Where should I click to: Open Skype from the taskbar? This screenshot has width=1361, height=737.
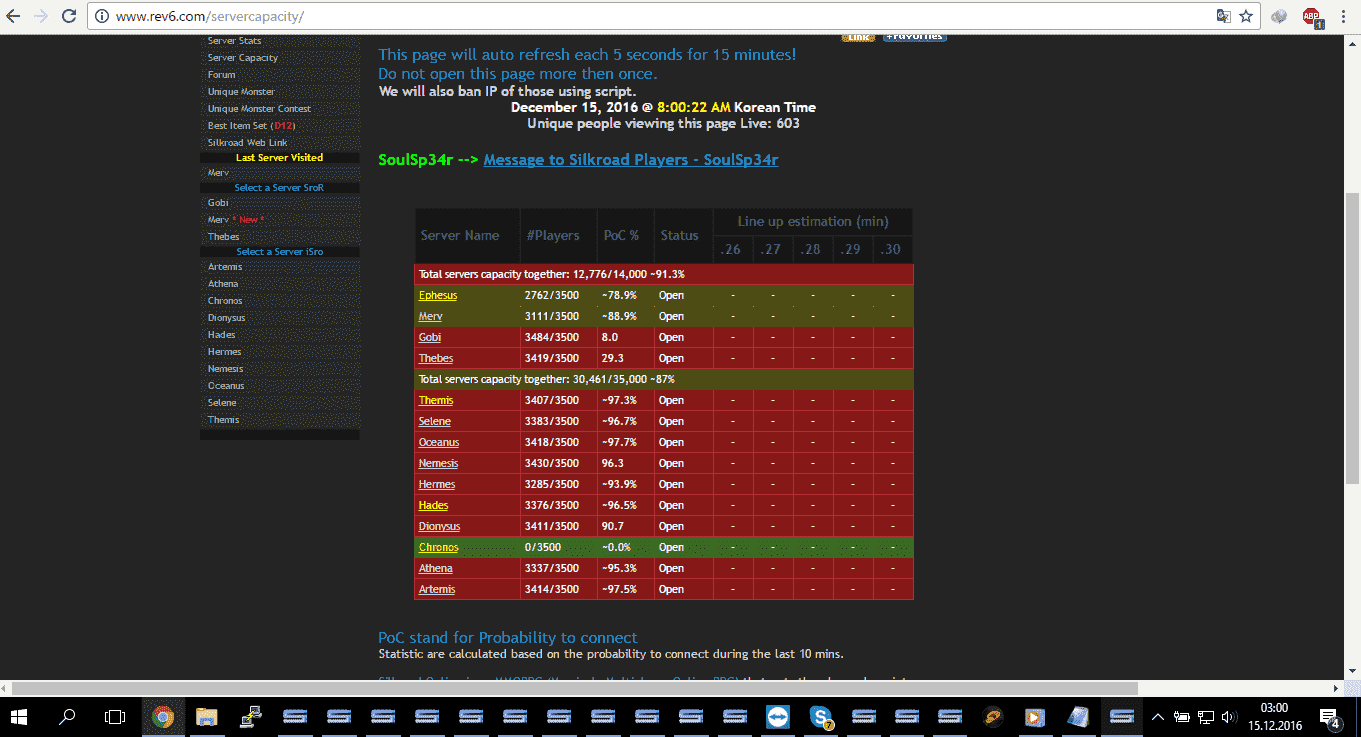(x=821, y=717)
